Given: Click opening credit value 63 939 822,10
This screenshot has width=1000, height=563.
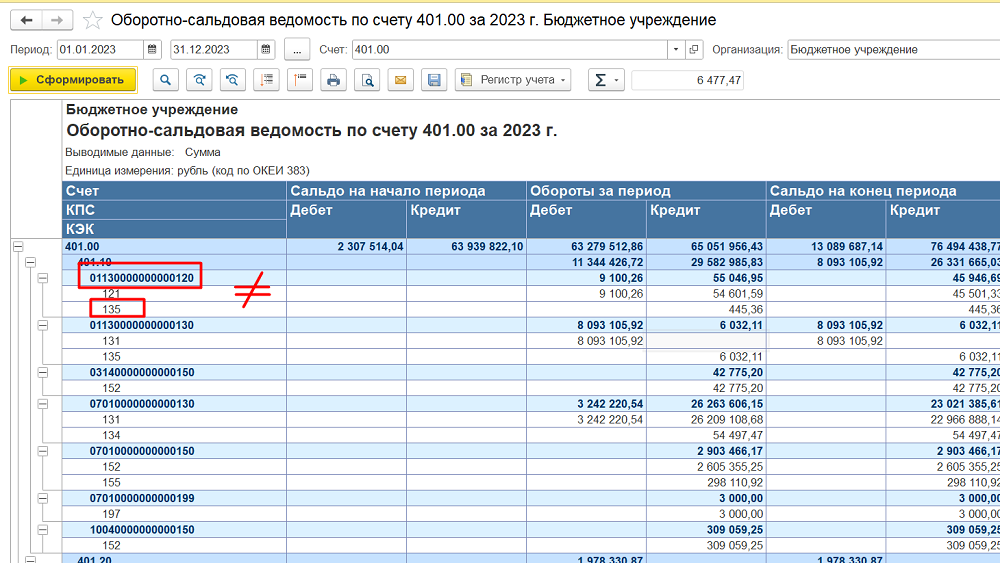Looking at the screenshot, I should coord(466,246).
